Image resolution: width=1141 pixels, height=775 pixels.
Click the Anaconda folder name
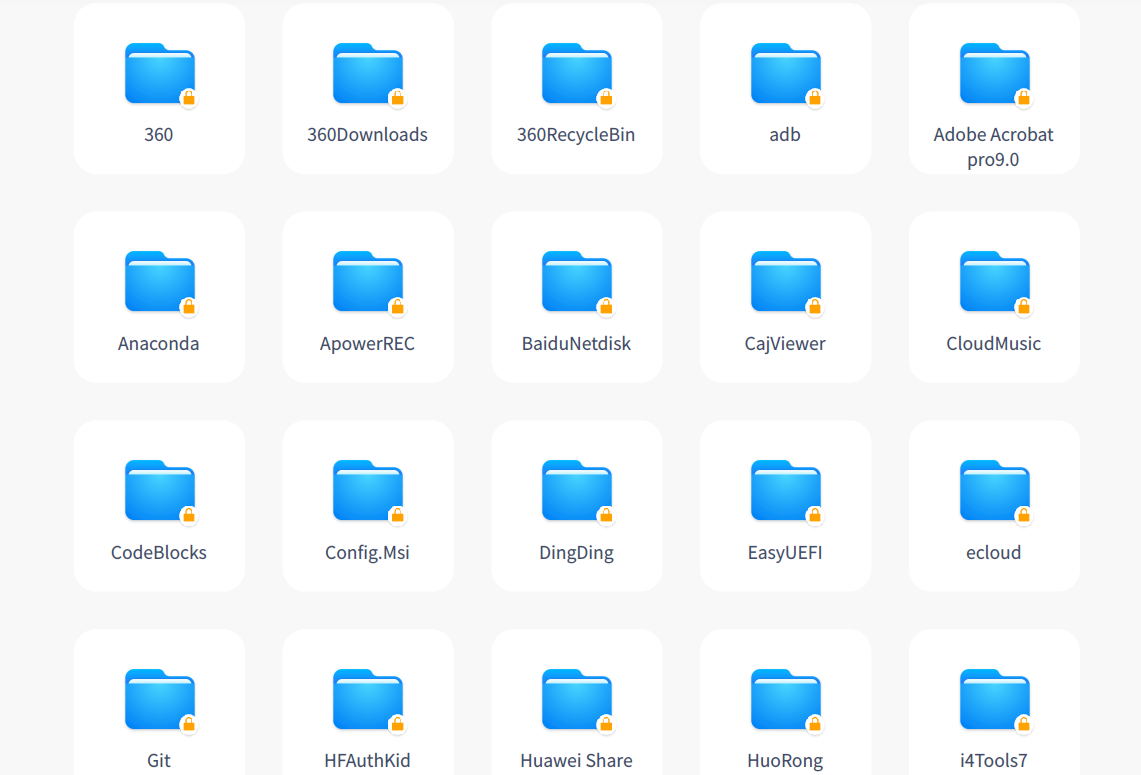159,343
